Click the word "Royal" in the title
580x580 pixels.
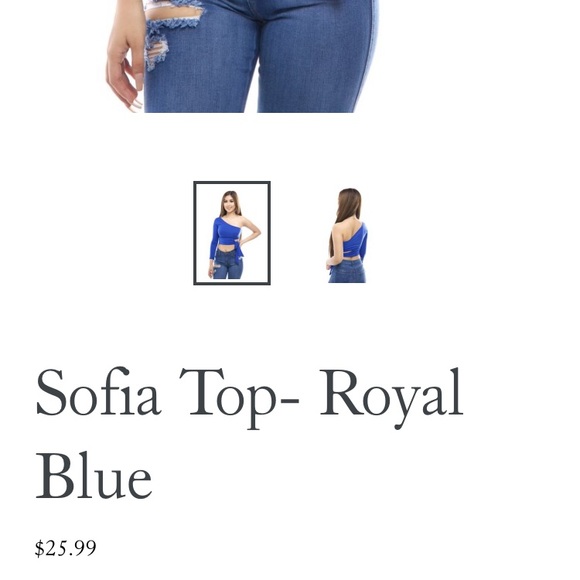point(392,398)
